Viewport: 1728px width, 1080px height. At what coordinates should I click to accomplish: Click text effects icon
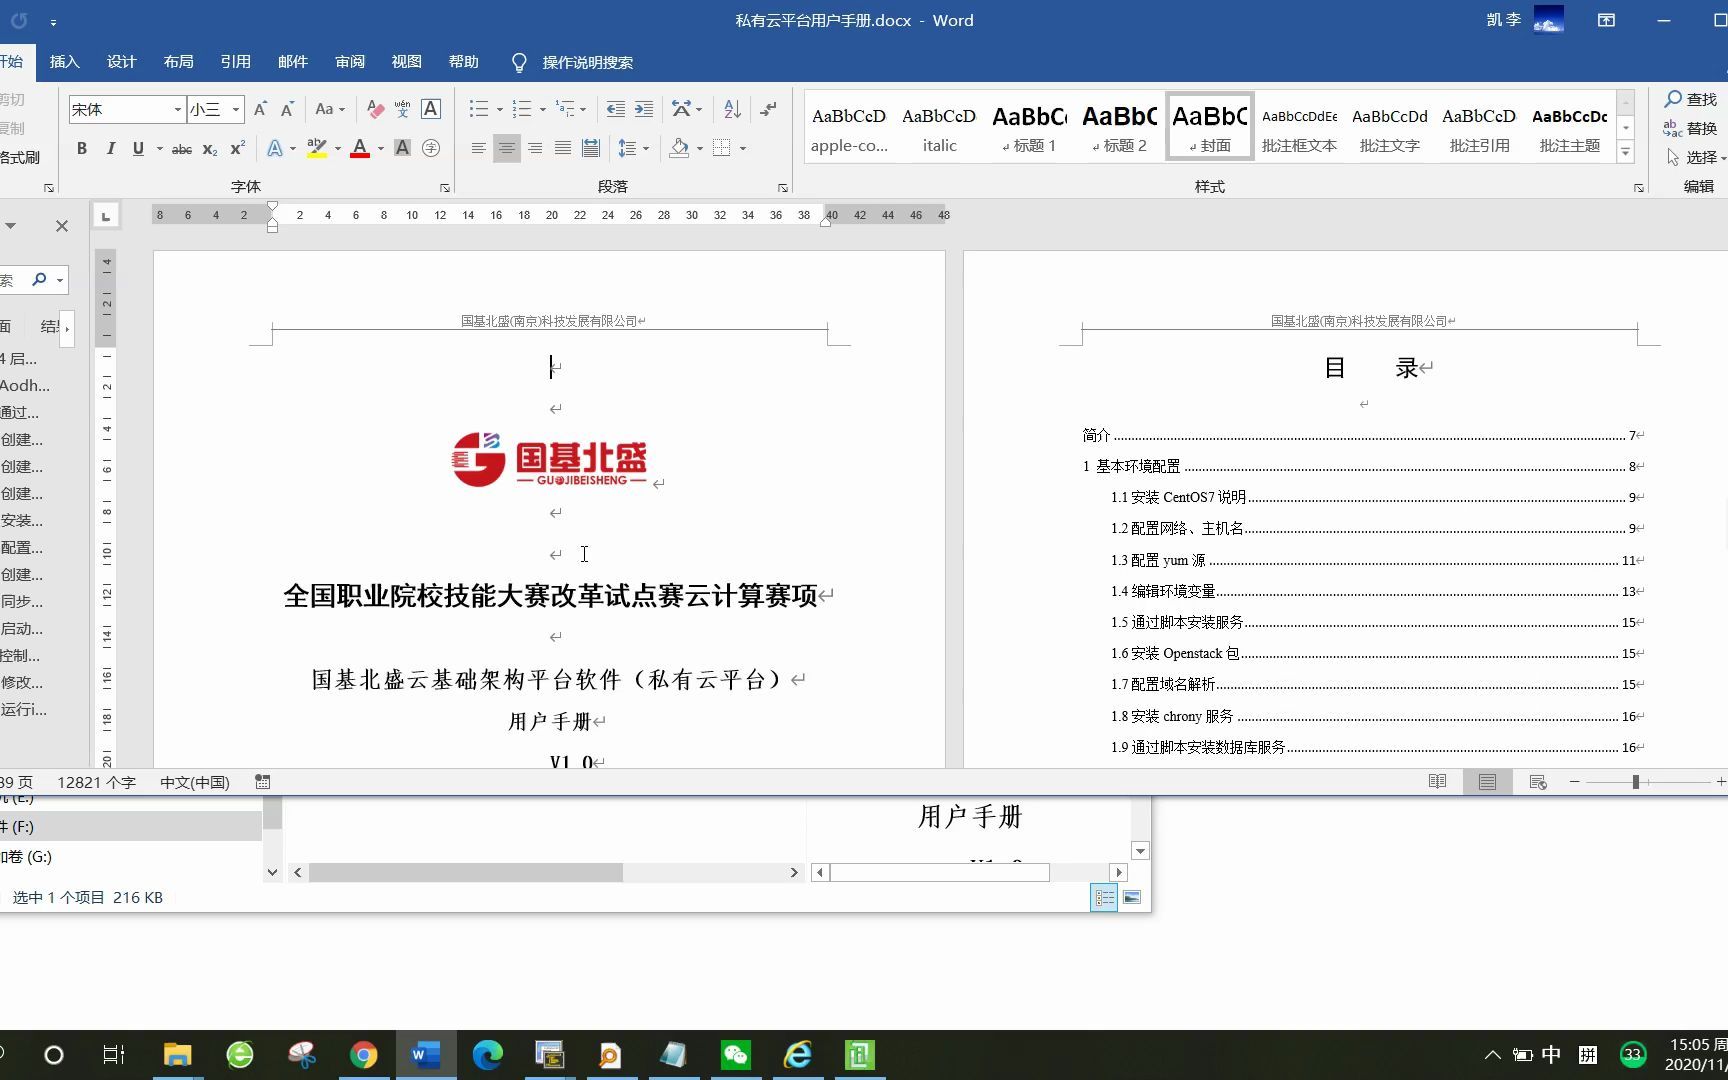[275, 148]
